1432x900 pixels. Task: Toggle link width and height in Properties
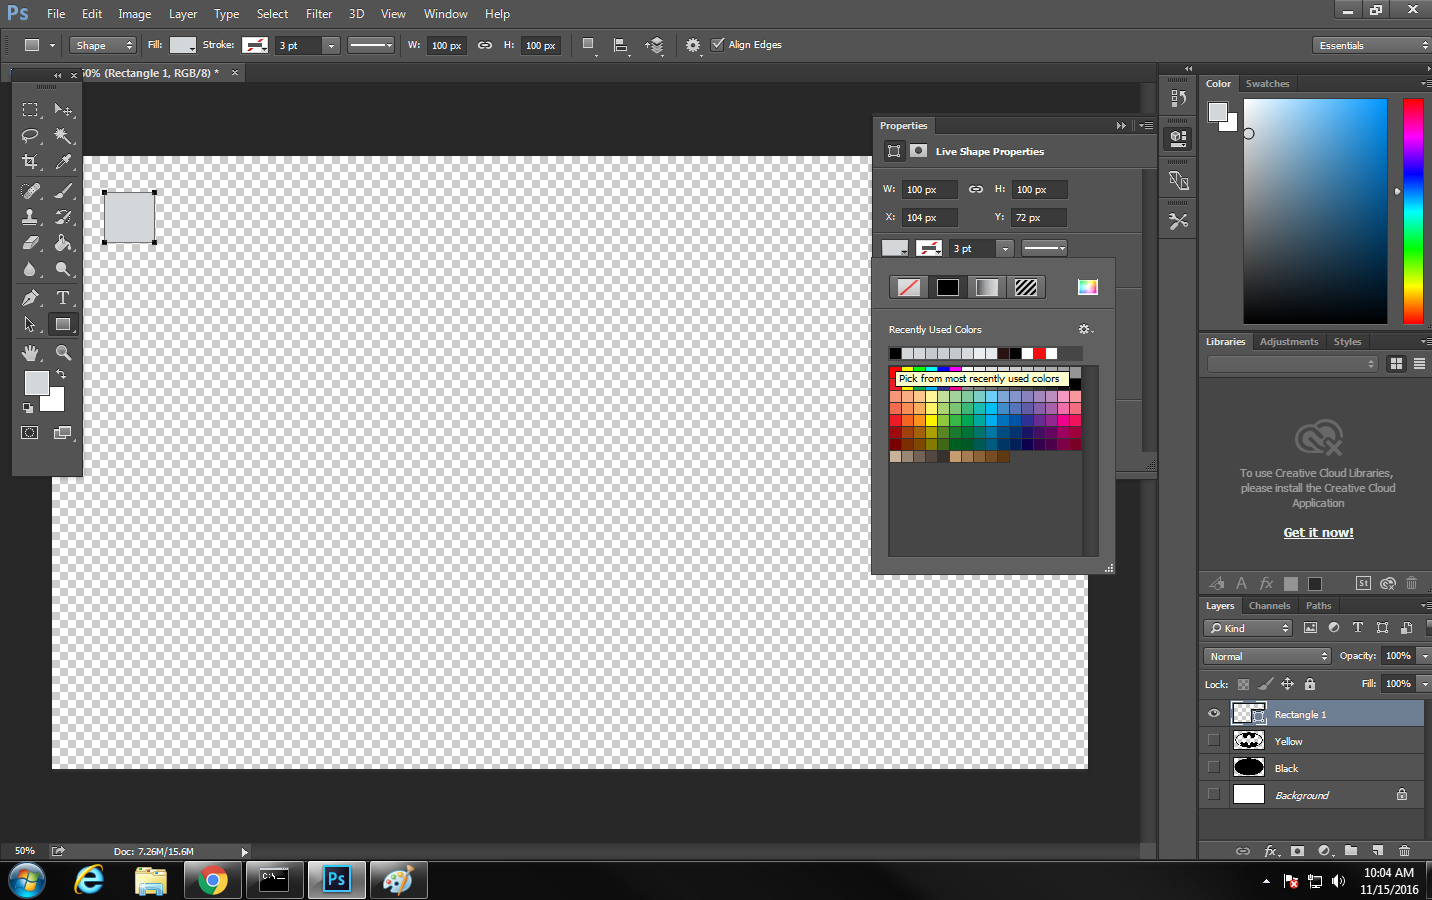click(976, 189)
